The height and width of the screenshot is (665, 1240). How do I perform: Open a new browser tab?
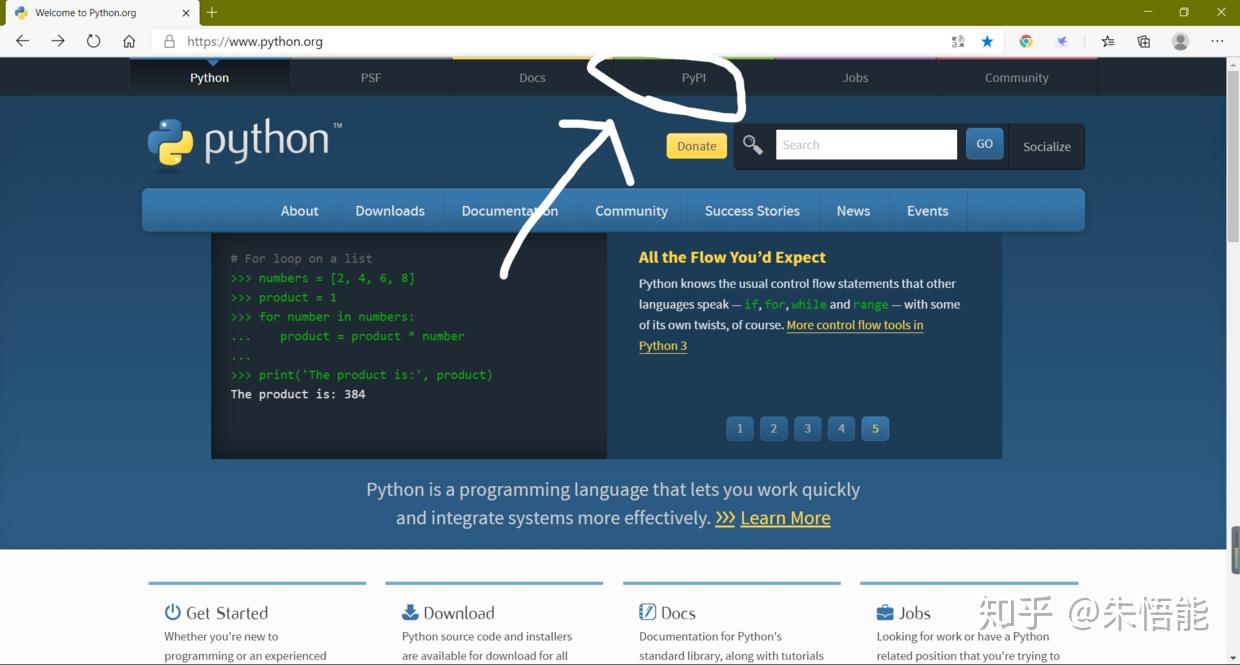click(212, 13)
